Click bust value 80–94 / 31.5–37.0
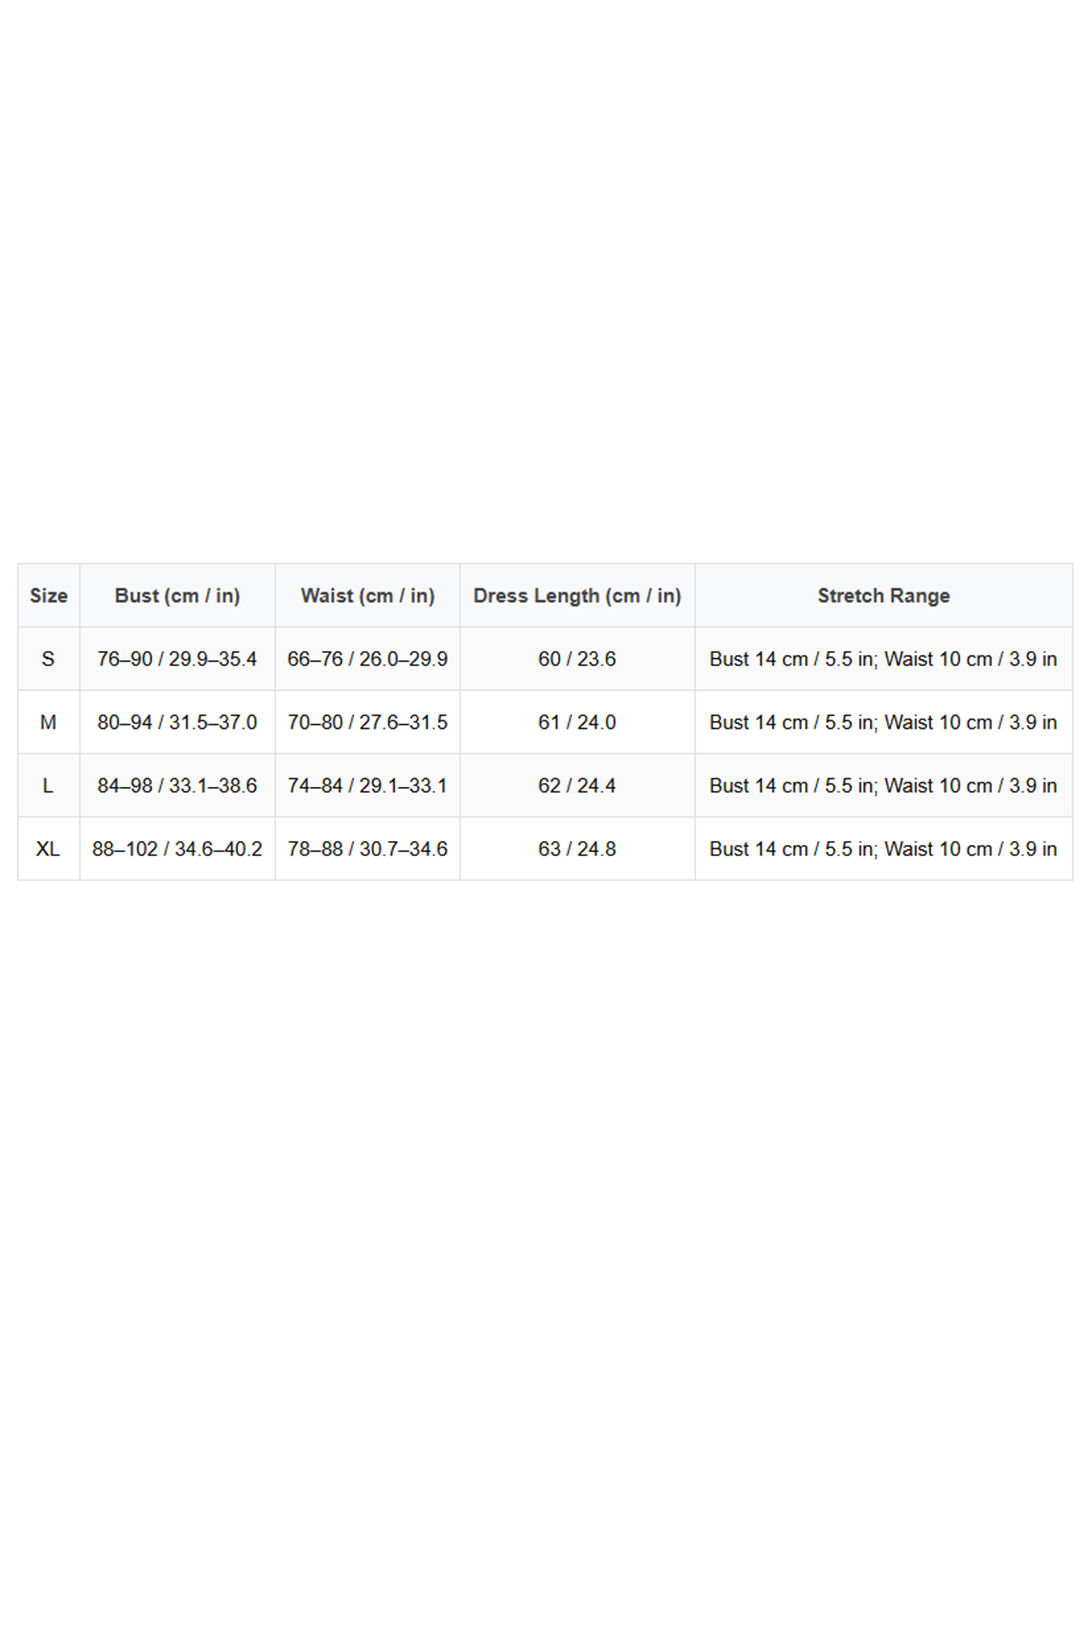This screenshot has width=1088, height=1632. point(177,722)
